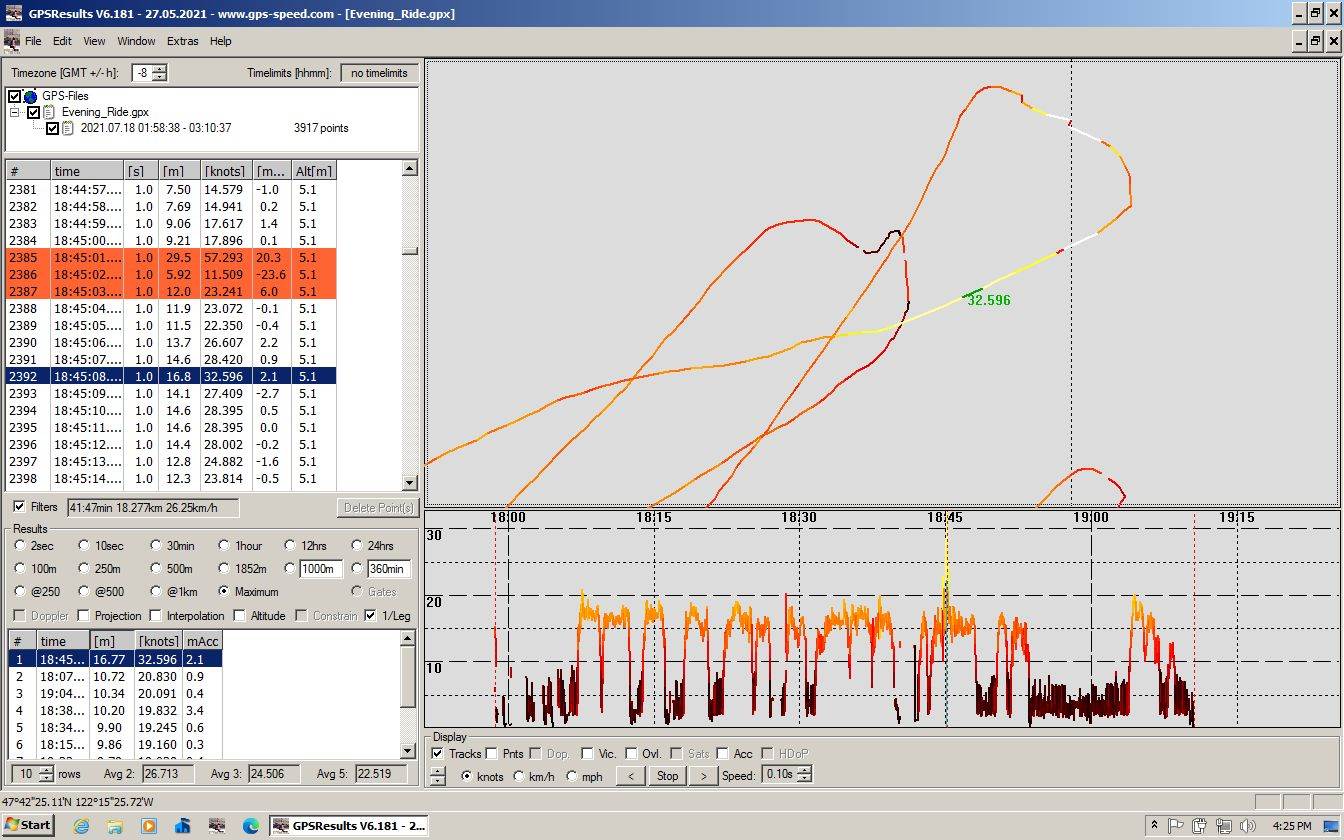1344x840 pixels.
Task: Open the Window menu
Action: [136, 41]
